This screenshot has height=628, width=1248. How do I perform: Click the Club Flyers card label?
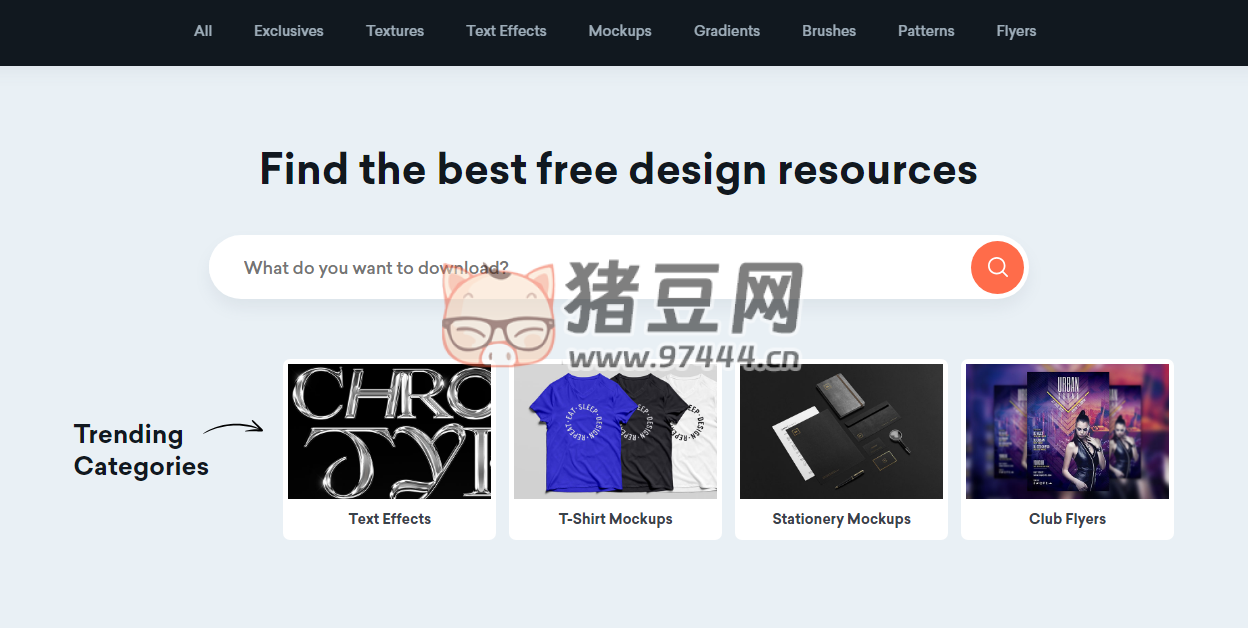pos(1067,519)
